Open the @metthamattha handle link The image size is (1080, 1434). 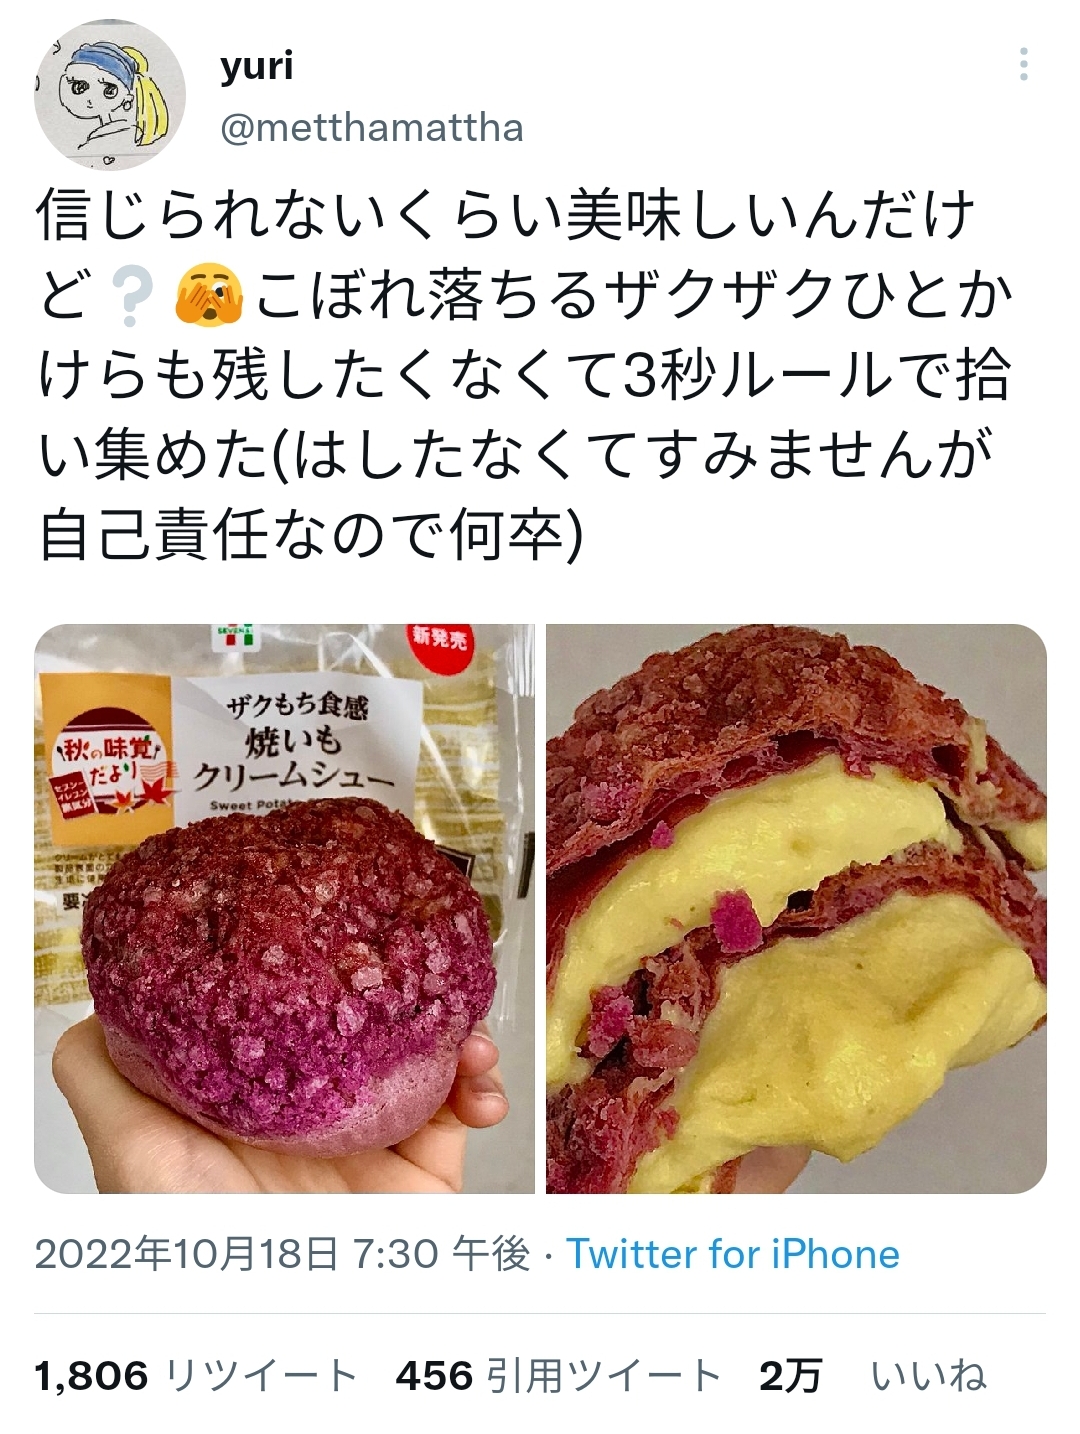(x=371, y=129)
